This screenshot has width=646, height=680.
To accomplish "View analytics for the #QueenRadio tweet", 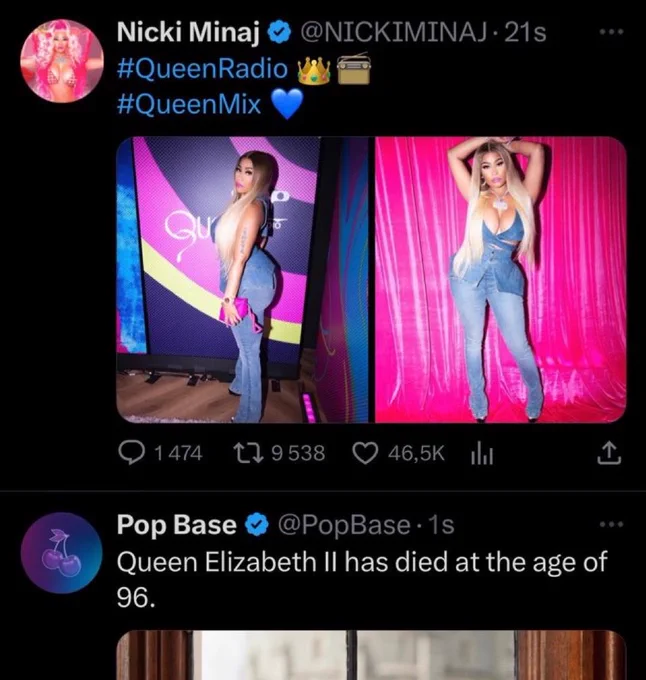I will [482, 454].
